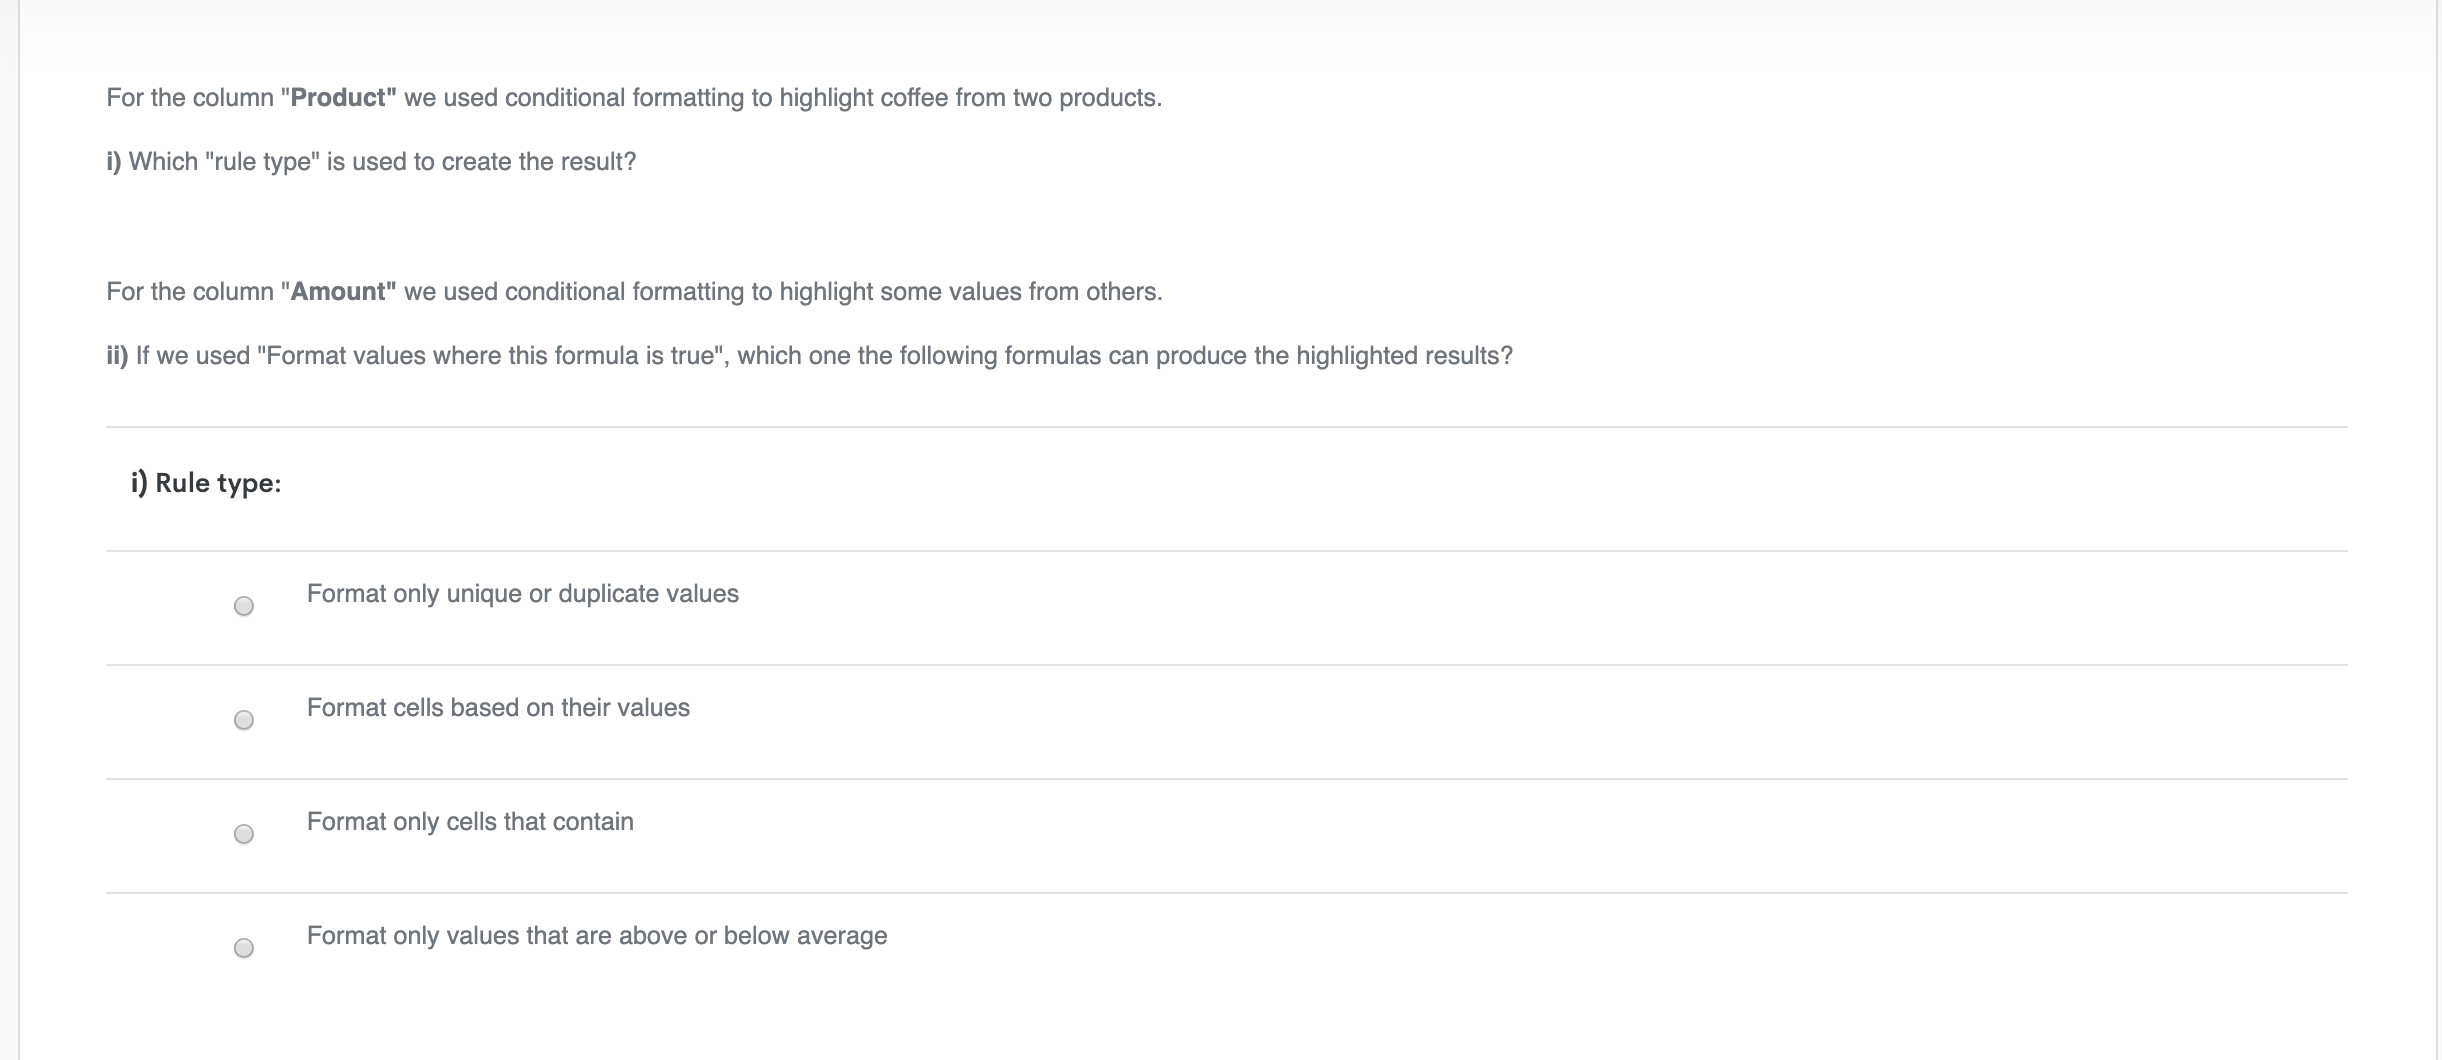Choose the radio button for cells based on values
2442x1060 pixels.
pyautogui.click(x=244, y=720)
